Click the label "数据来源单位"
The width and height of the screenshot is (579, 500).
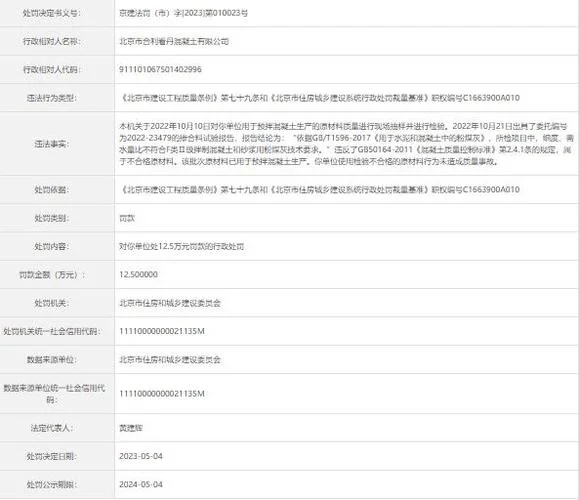51,360
